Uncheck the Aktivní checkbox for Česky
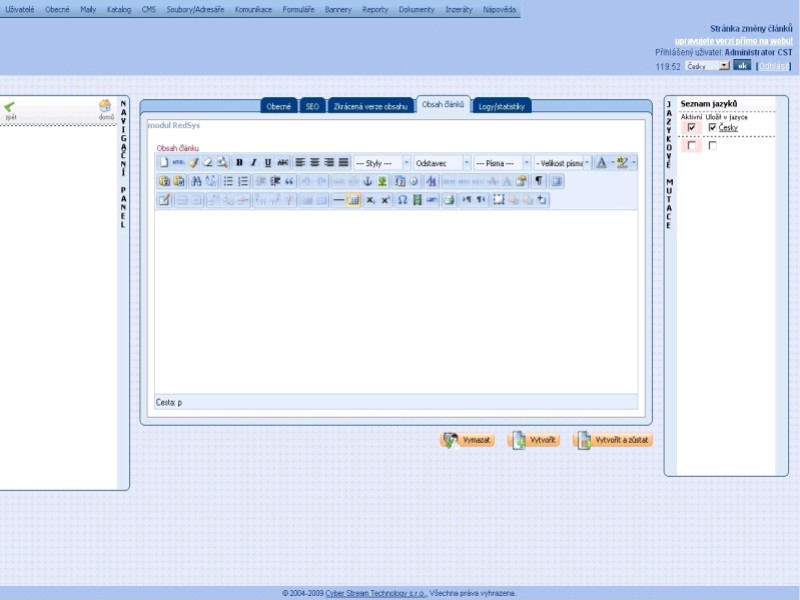 pos(691,127)
